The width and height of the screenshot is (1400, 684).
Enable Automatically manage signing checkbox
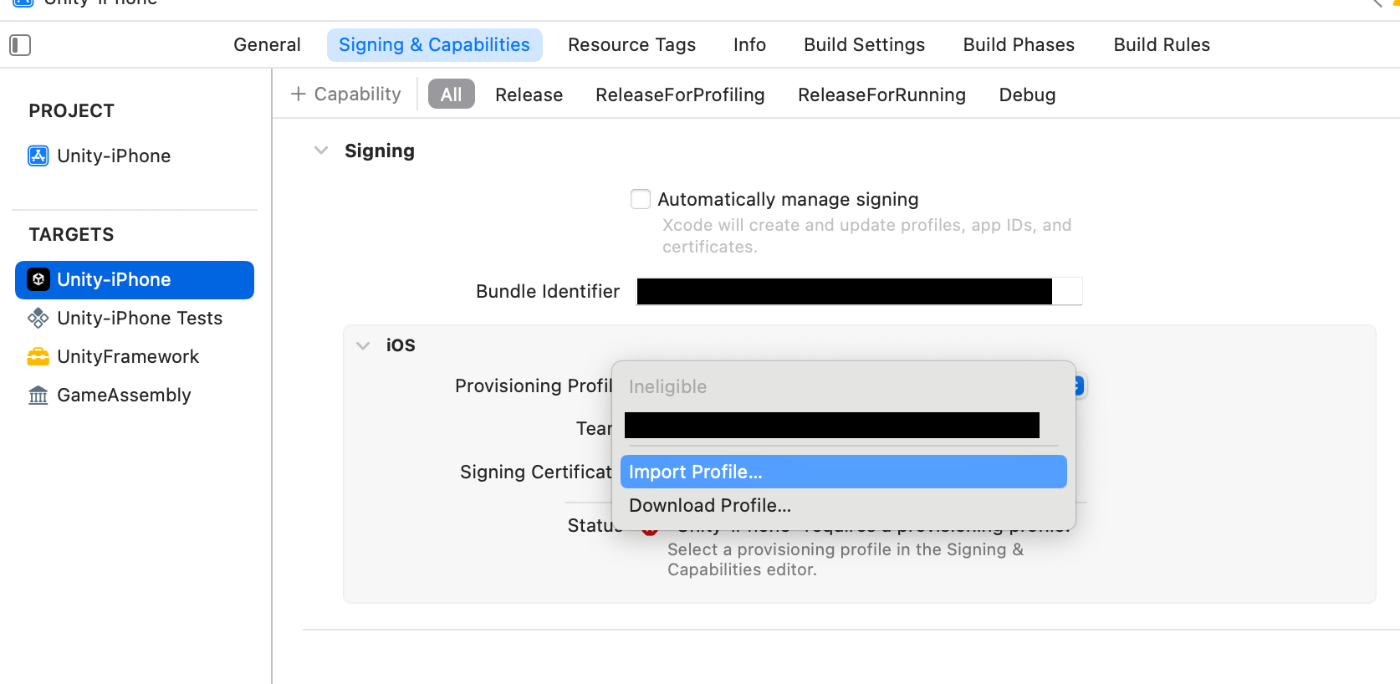[640, 199]
